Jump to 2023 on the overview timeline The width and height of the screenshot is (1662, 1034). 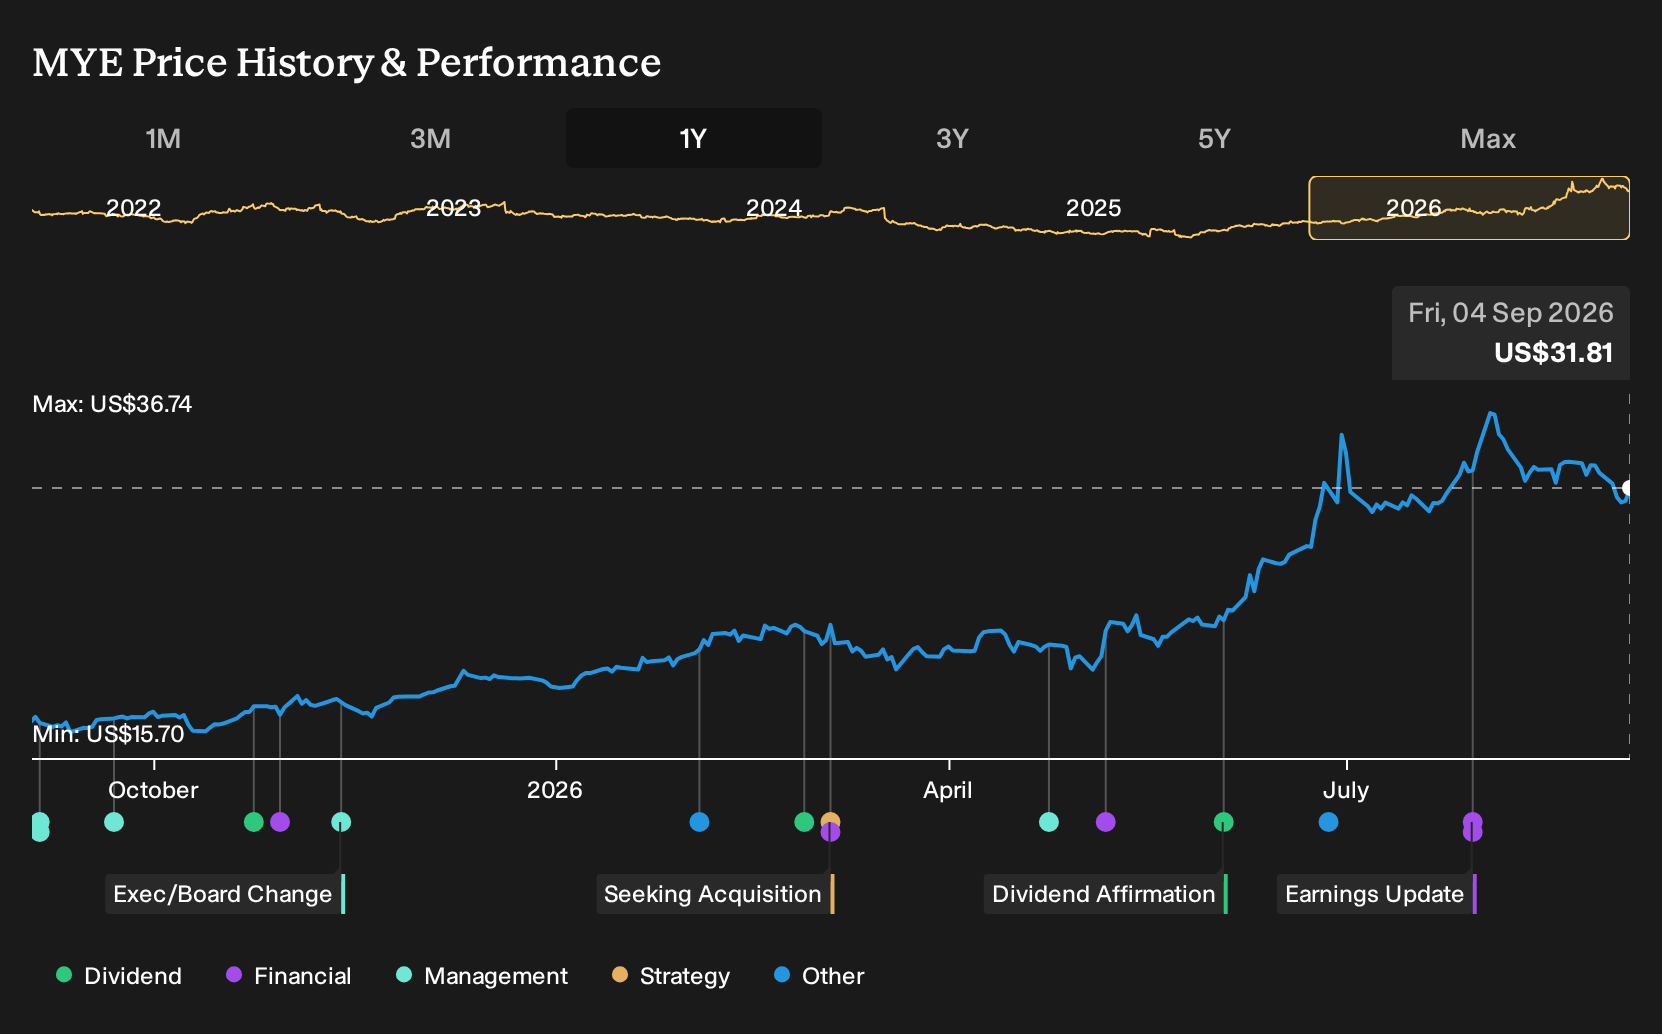pyautogui.click(x=454, y=208)
